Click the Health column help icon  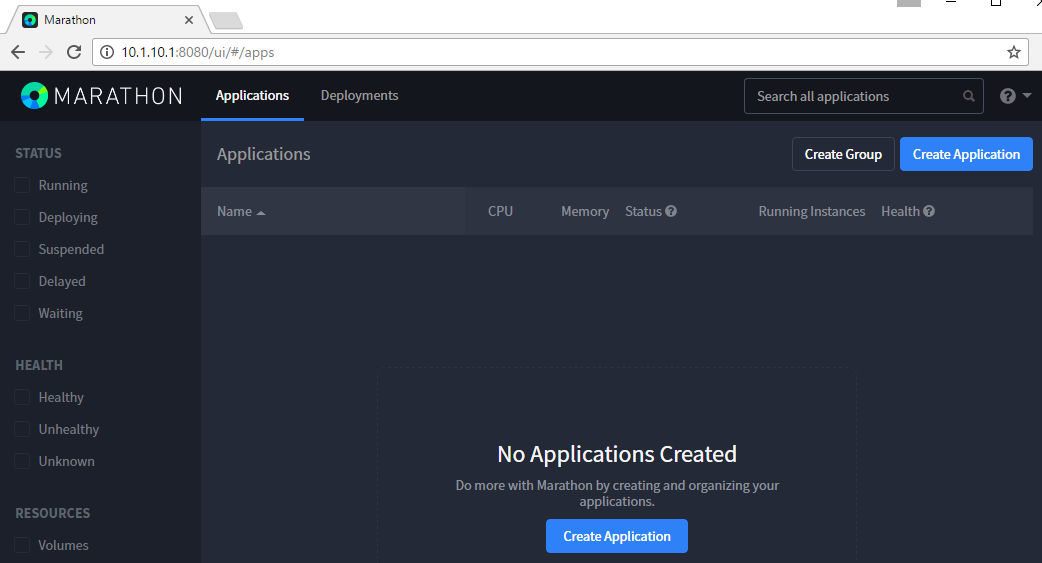[x=929, y=211]
